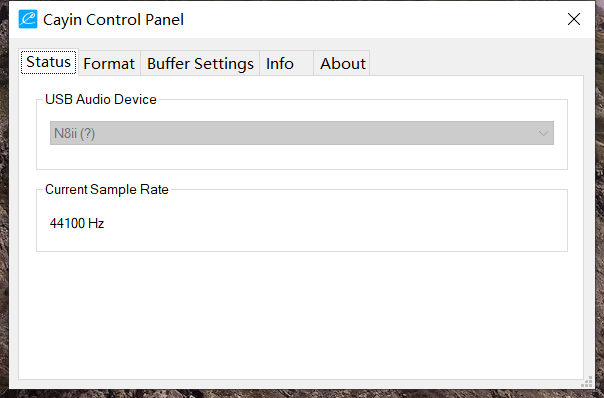Expand the USB device list chevron arrow
Screen dimensions: 604x398
[x=543, y=134]
